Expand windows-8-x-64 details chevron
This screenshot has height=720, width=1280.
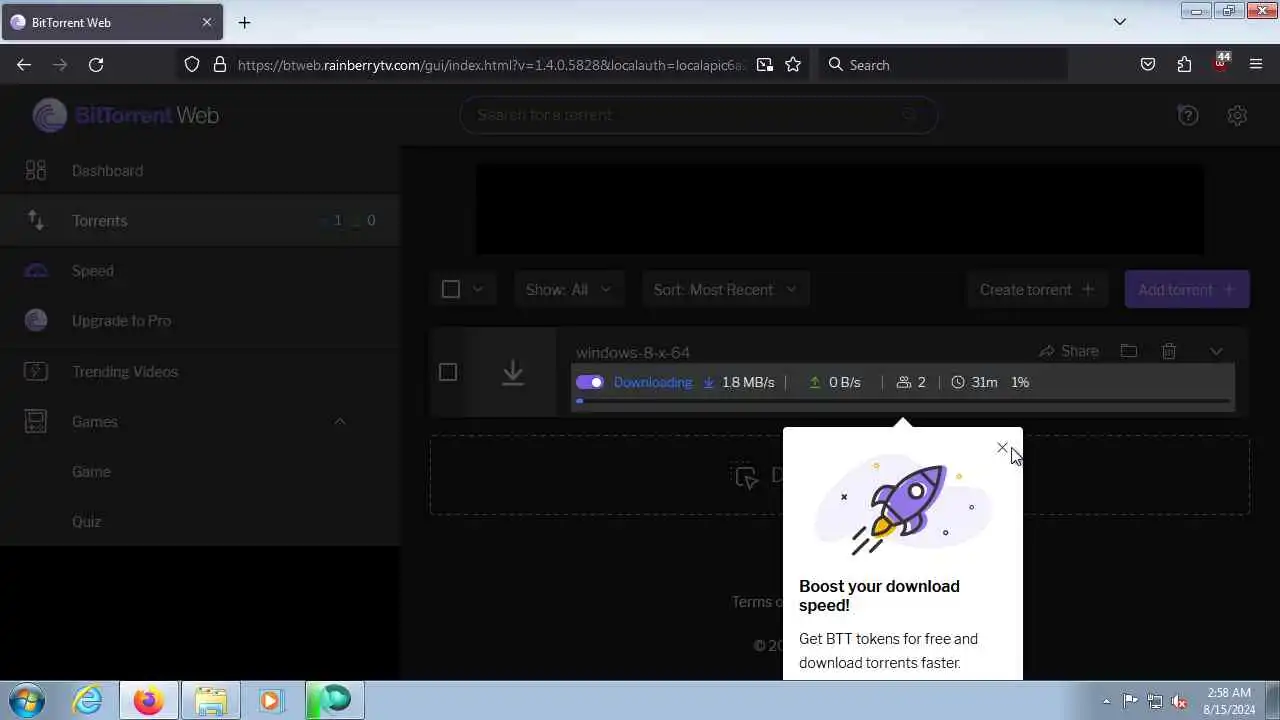[1216, 351]
